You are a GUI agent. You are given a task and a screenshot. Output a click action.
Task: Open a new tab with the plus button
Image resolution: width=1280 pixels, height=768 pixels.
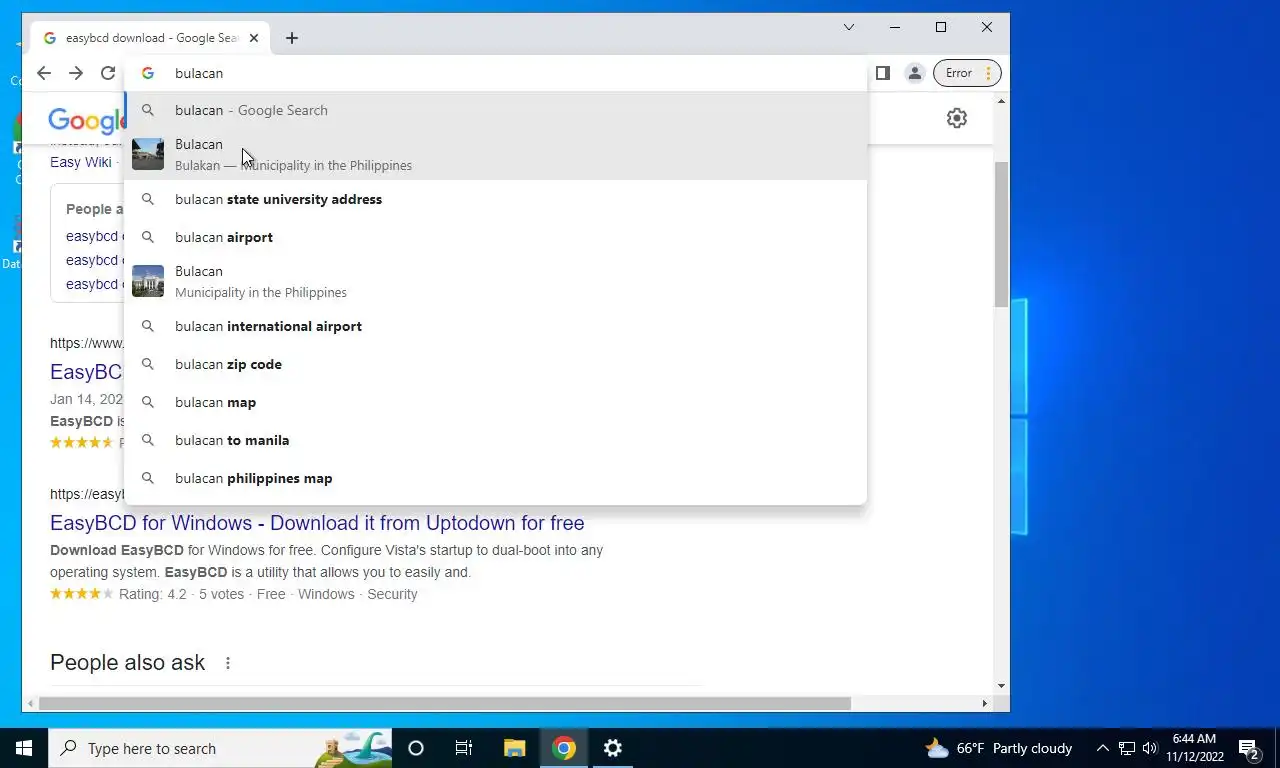[292, 38]
